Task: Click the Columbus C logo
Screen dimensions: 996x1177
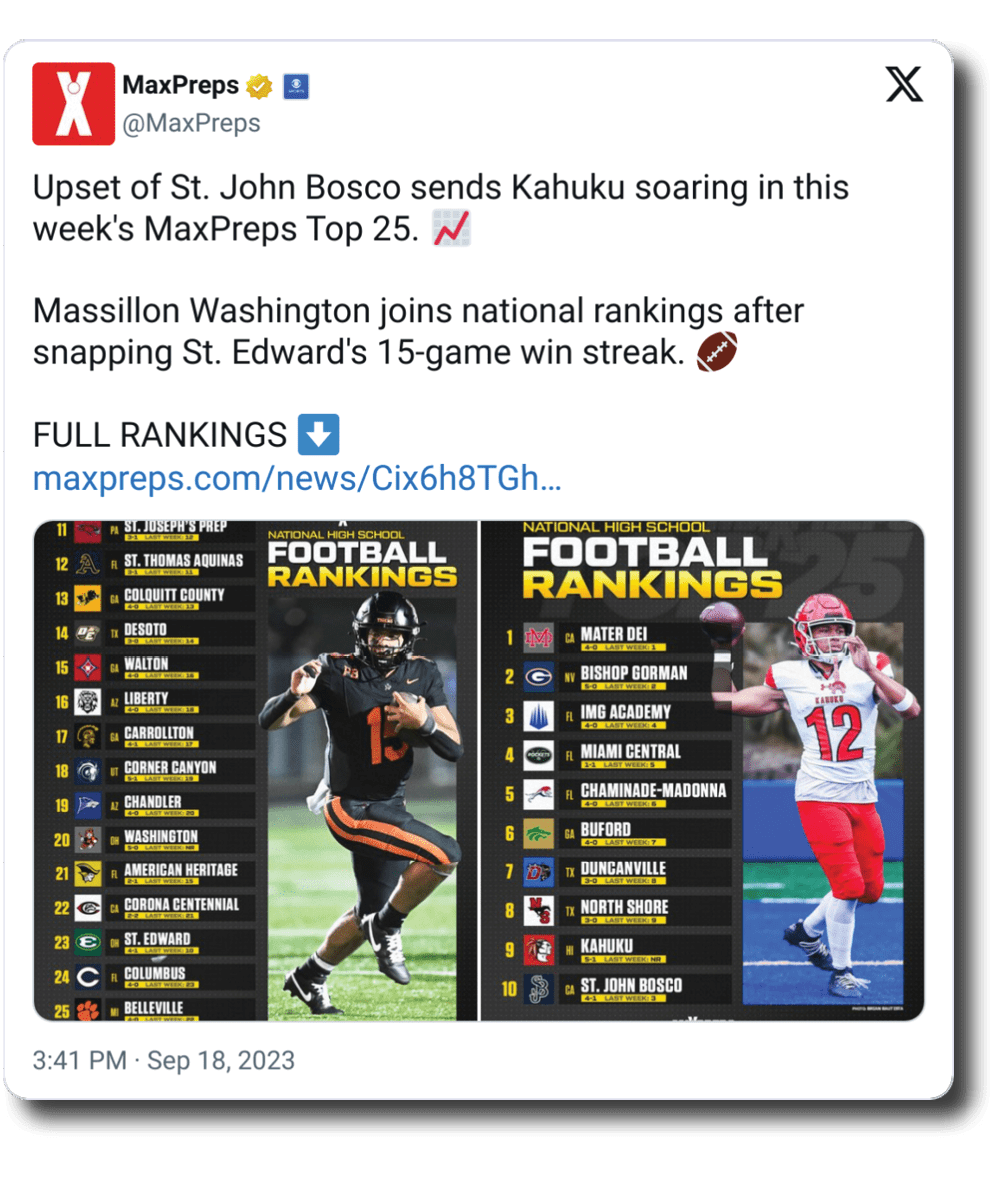Action: (89, 977)
